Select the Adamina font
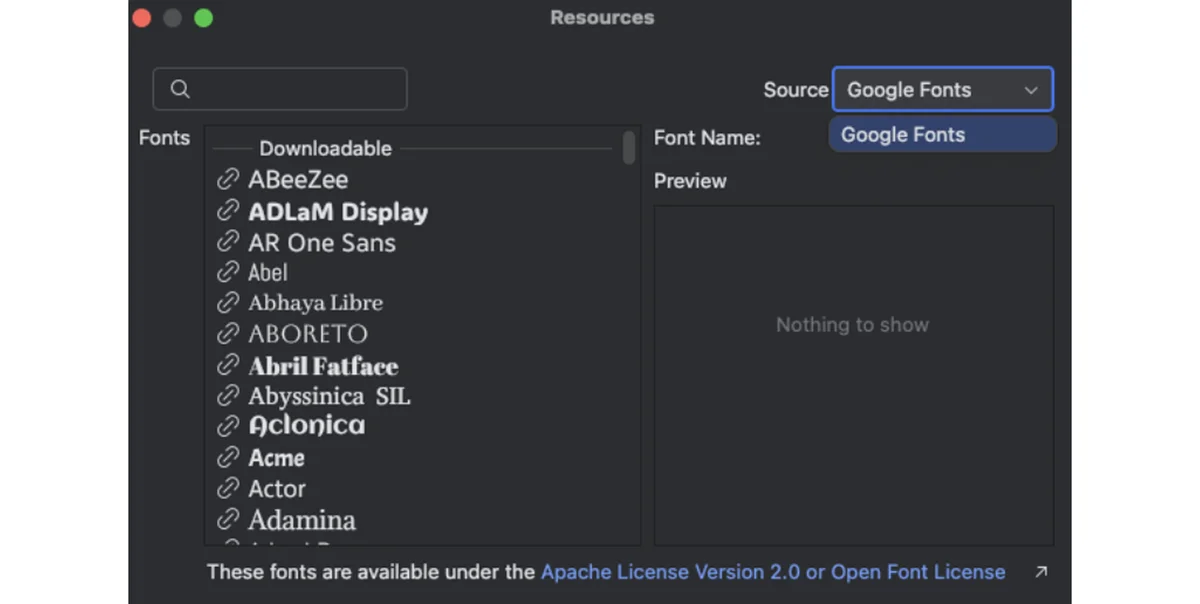1200x604 pixels. click(x=302, y=520)
